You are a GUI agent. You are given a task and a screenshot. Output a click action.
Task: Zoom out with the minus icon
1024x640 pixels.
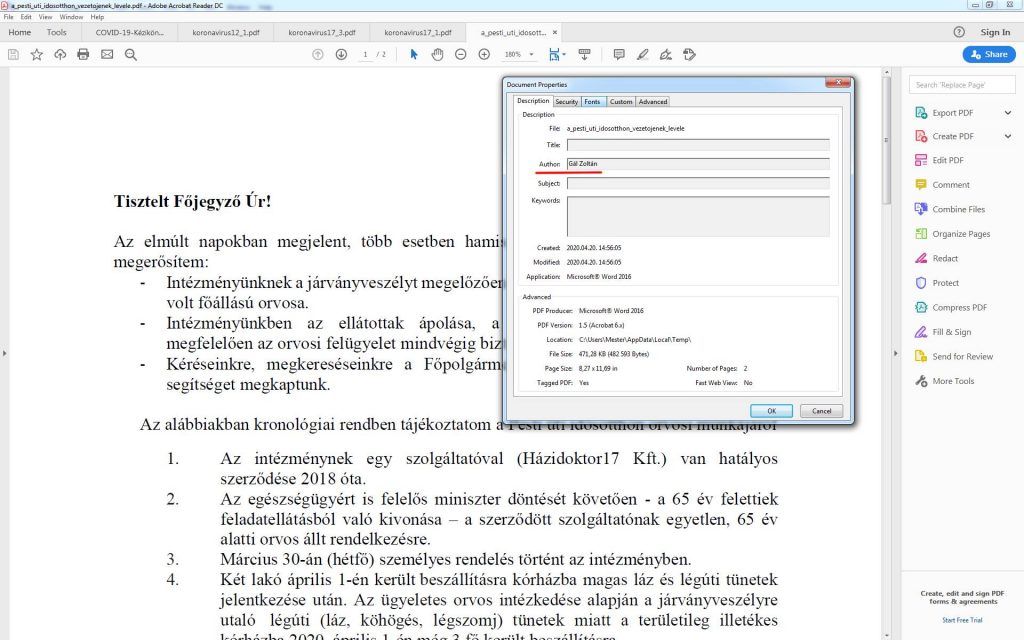click(460, 55)
